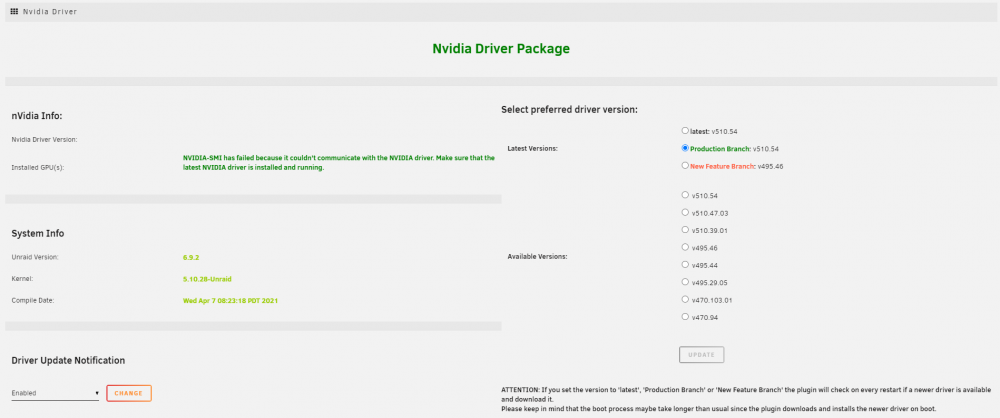This screenshot has height=418, width=1000.
Task: Select the 'latest: v510.54' radio button
Action: point(685,130)
